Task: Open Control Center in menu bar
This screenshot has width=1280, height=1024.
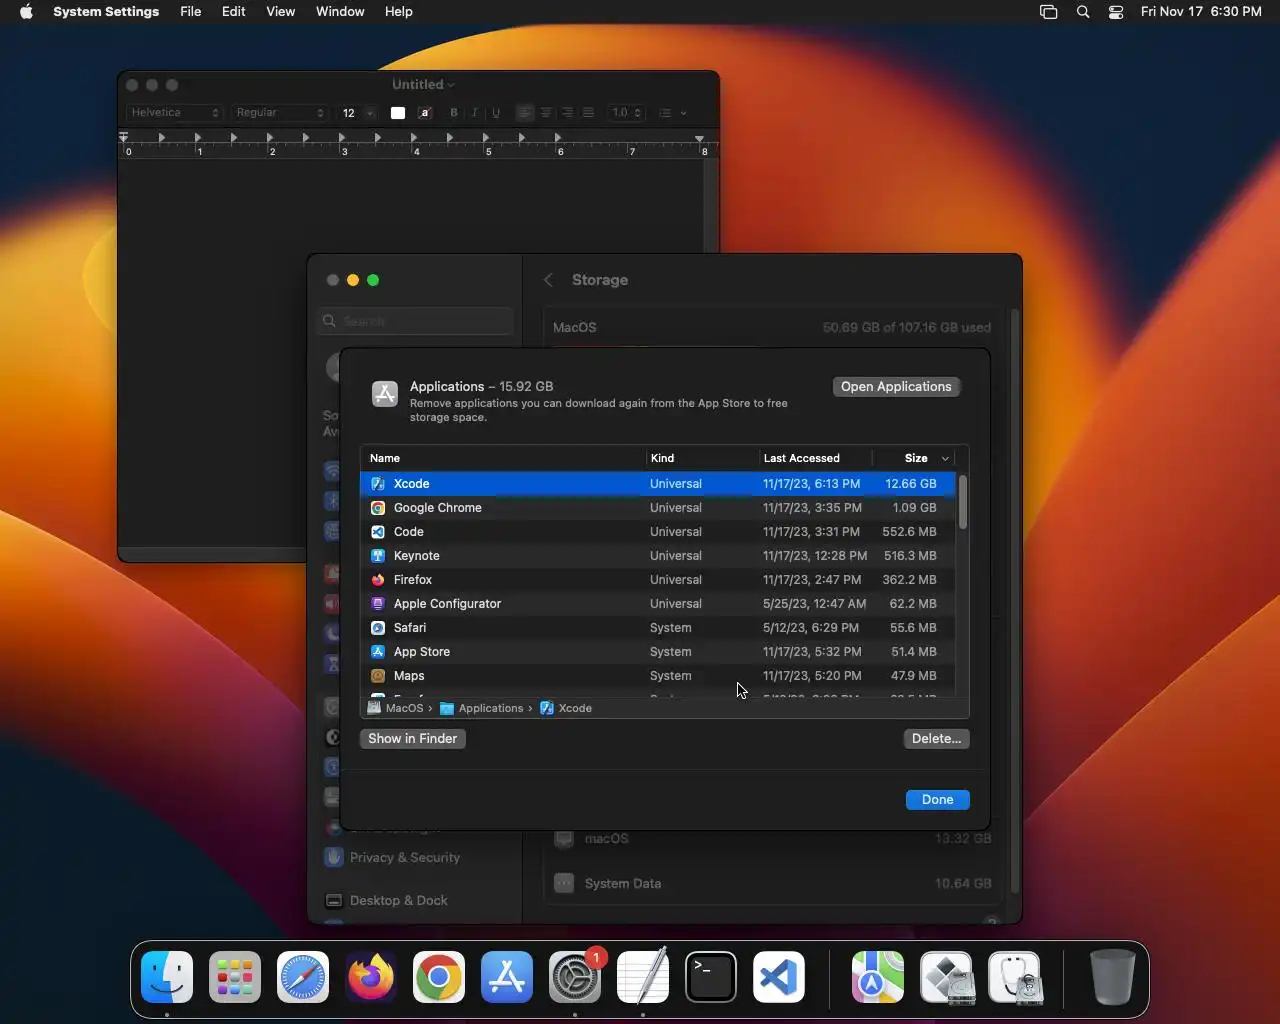Action: coord(1116,12)
